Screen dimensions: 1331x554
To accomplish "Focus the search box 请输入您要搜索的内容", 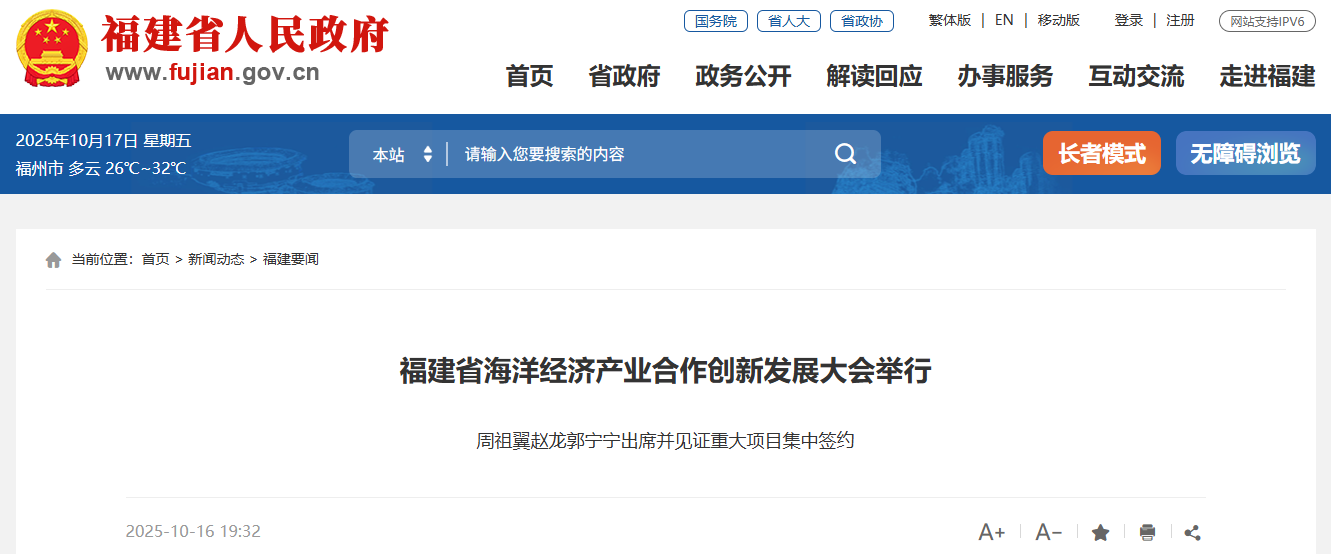I will click(640, 154).
